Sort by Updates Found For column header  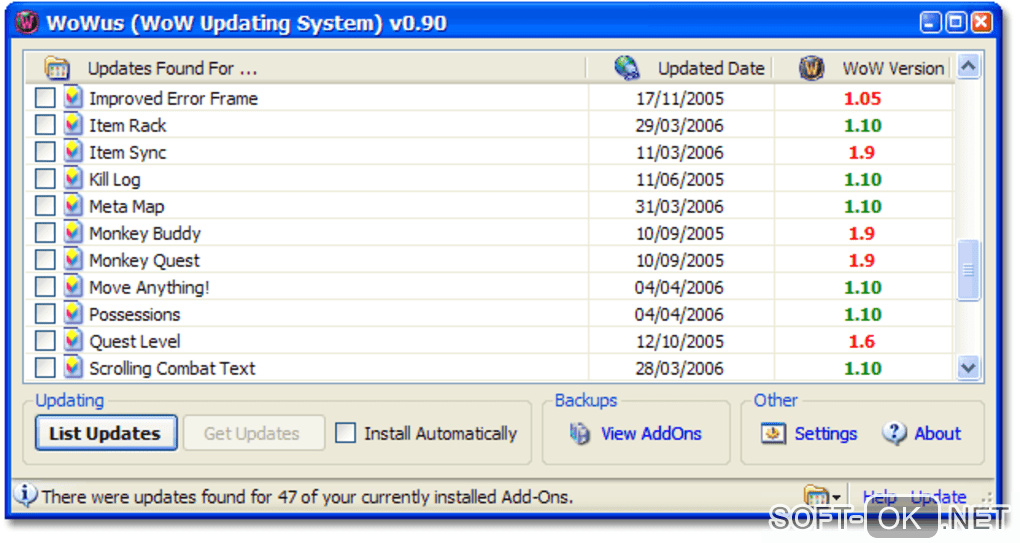pos(306,68)
